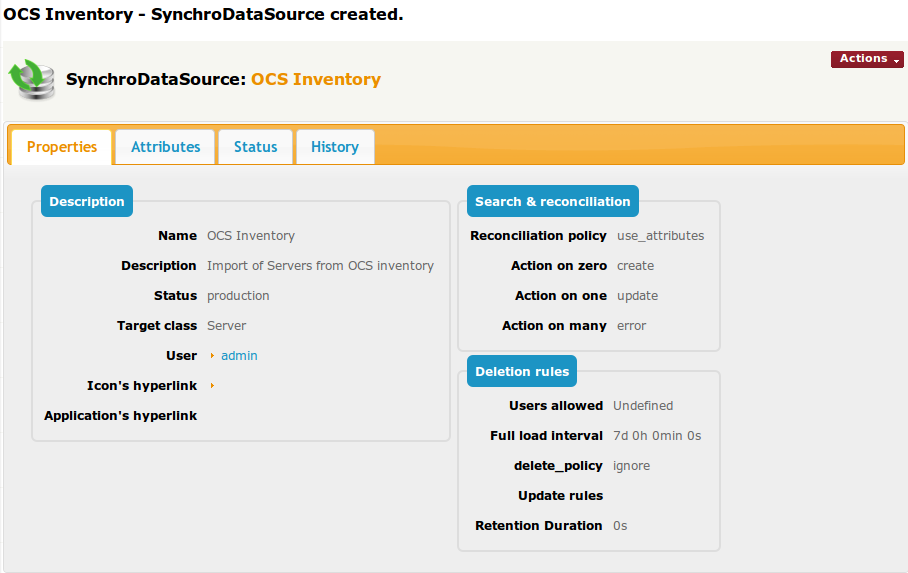
Task: Click the arrow icon next to Icon's hyperlink
Action: click(212, 386)
